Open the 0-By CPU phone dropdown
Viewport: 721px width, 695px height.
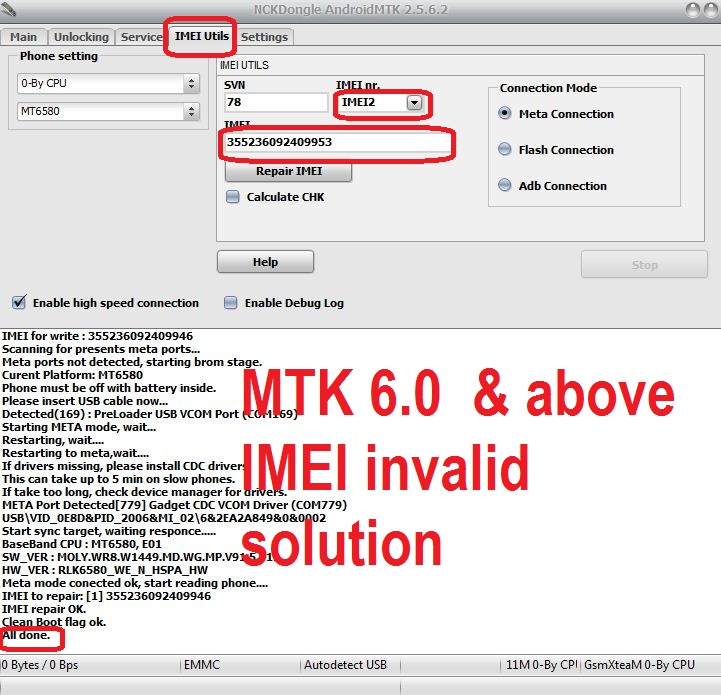(x=109, y=84)
